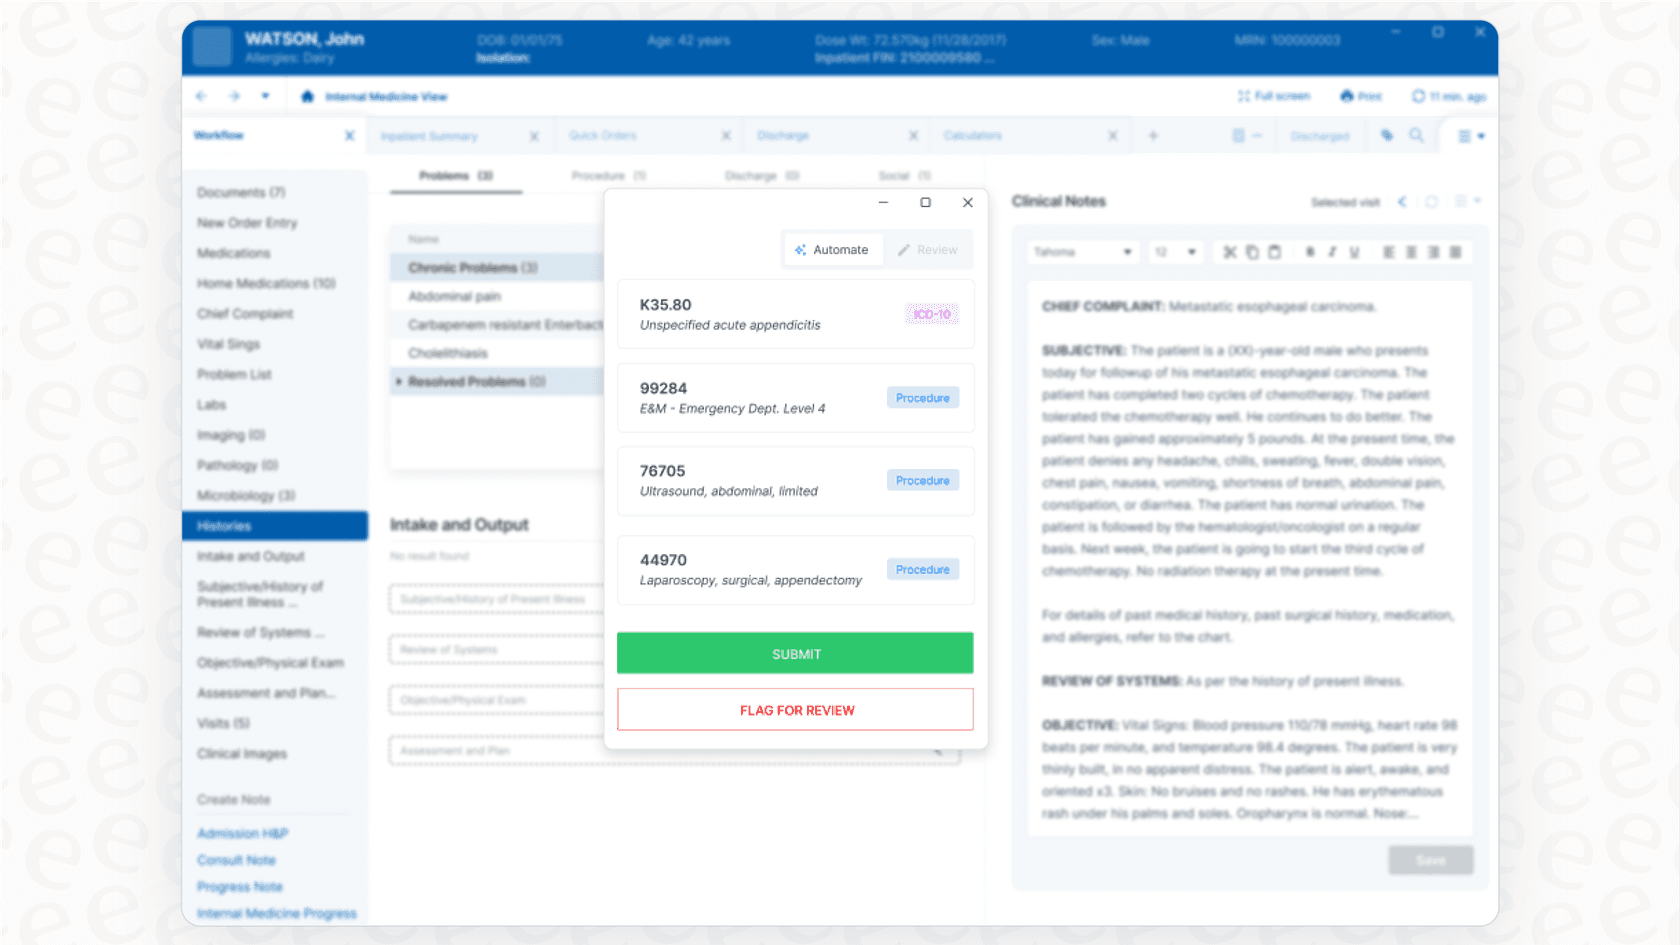Image resolution: width=1680 pixels, height=945 pixels.
Task: Open the font size 12 dropdown
Action: coord(1175,251)
